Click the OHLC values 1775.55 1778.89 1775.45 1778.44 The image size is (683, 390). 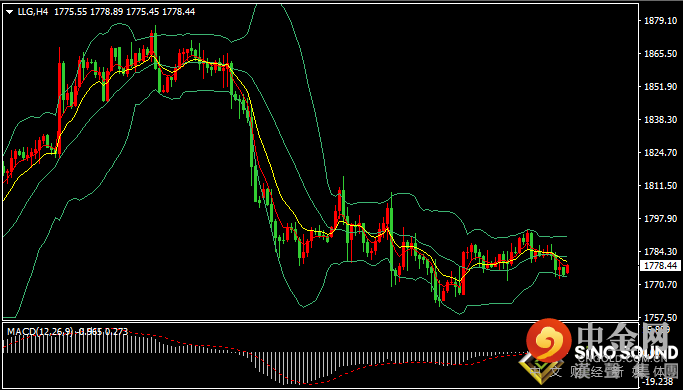125,12
